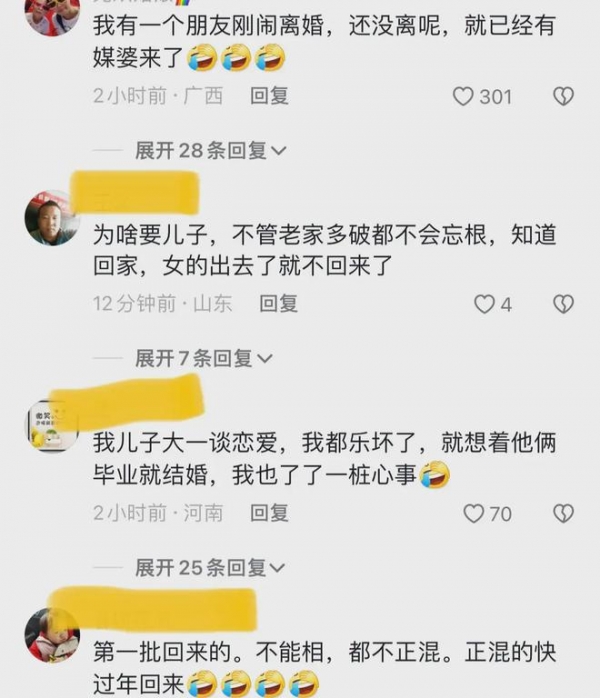Open avatar of the Henan commenter
The image size is (600, 698).
pos(52,426)
